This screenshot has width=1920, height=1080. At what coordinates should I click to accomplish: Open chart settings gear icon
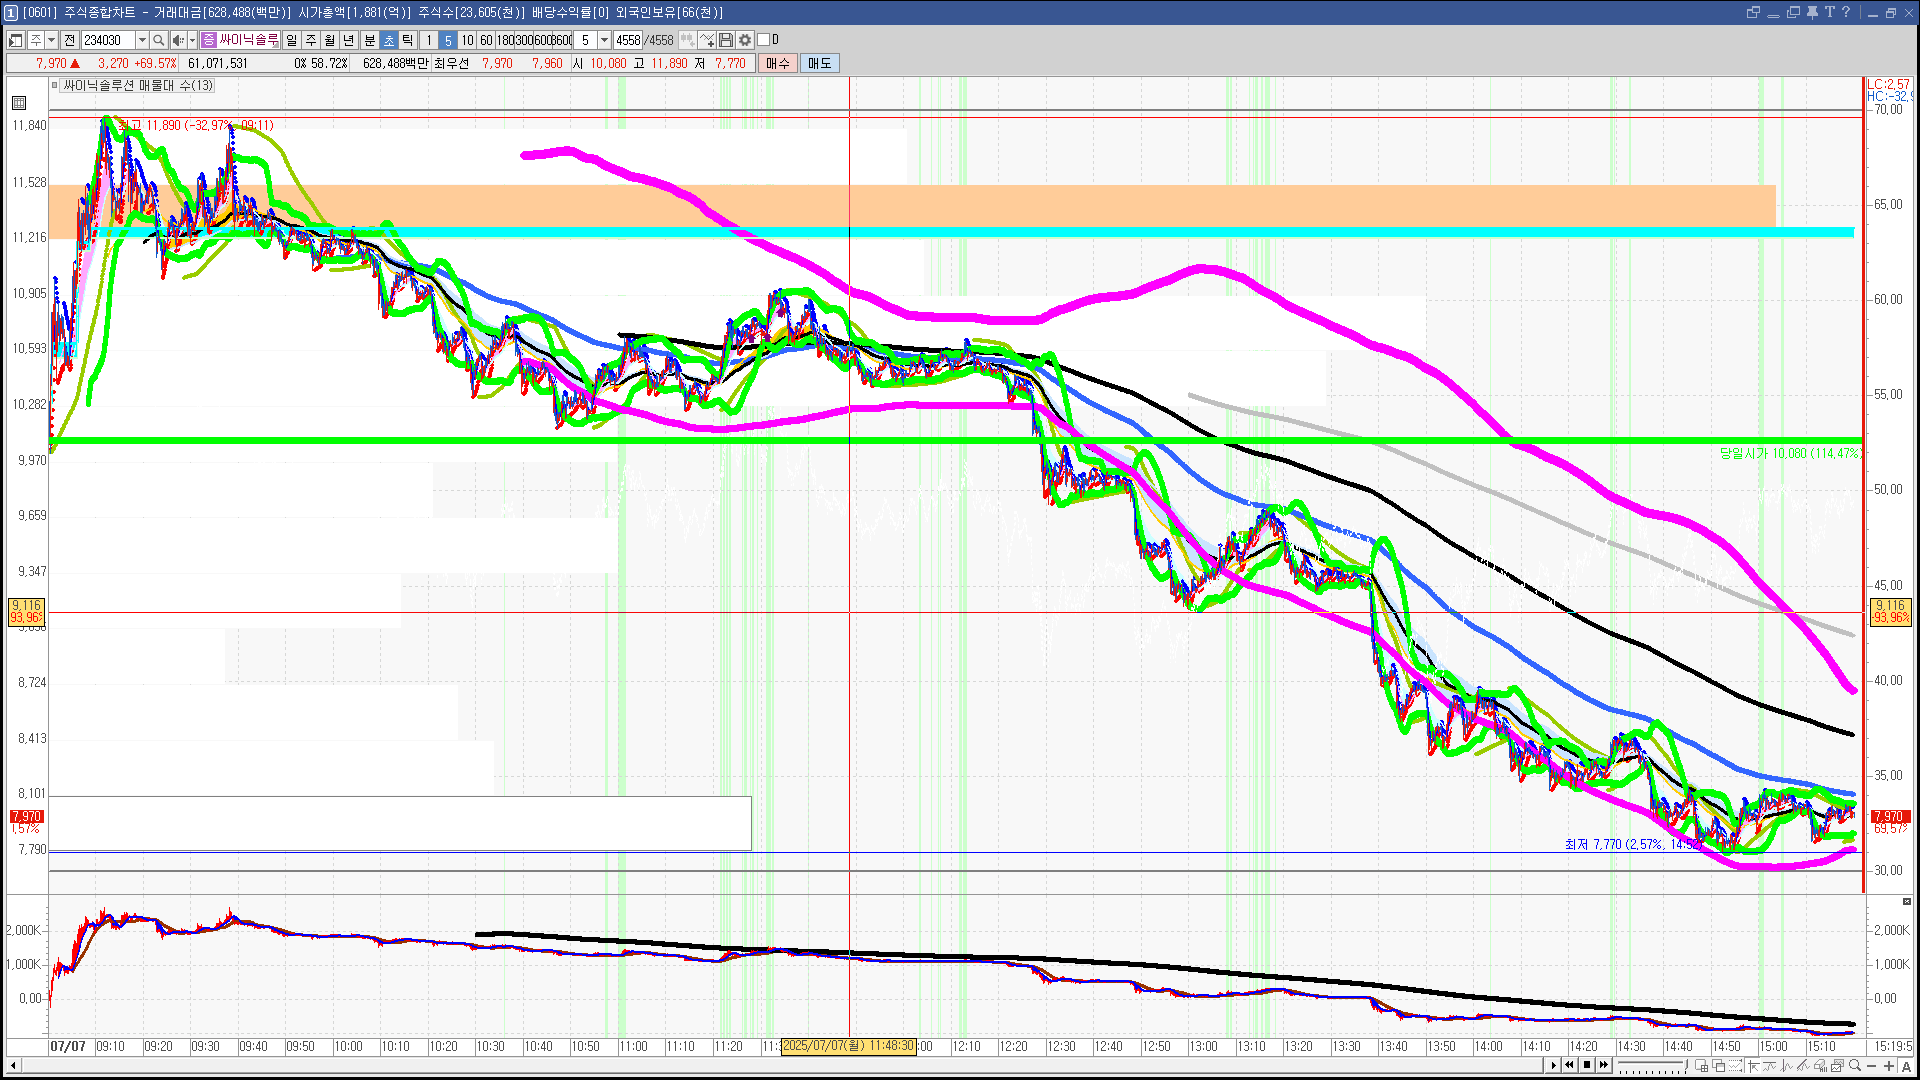745,40
